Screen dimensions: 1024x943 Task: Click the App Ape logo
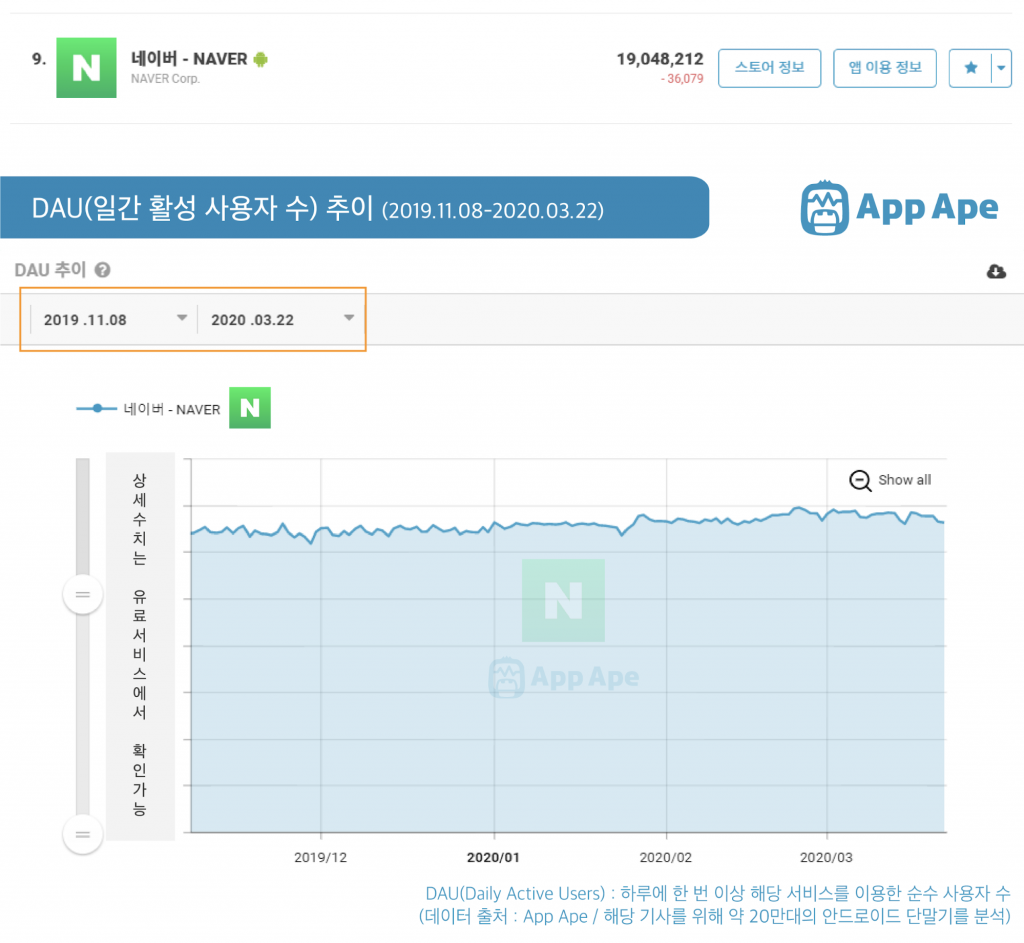click(x=899, y=208)
